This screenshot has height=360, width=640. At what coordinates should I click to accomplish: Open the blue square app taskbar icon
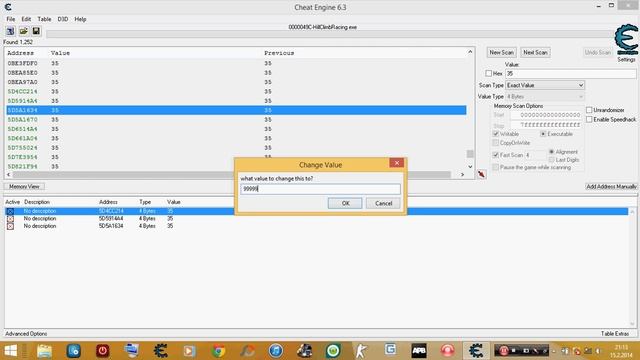pos(73,351)
